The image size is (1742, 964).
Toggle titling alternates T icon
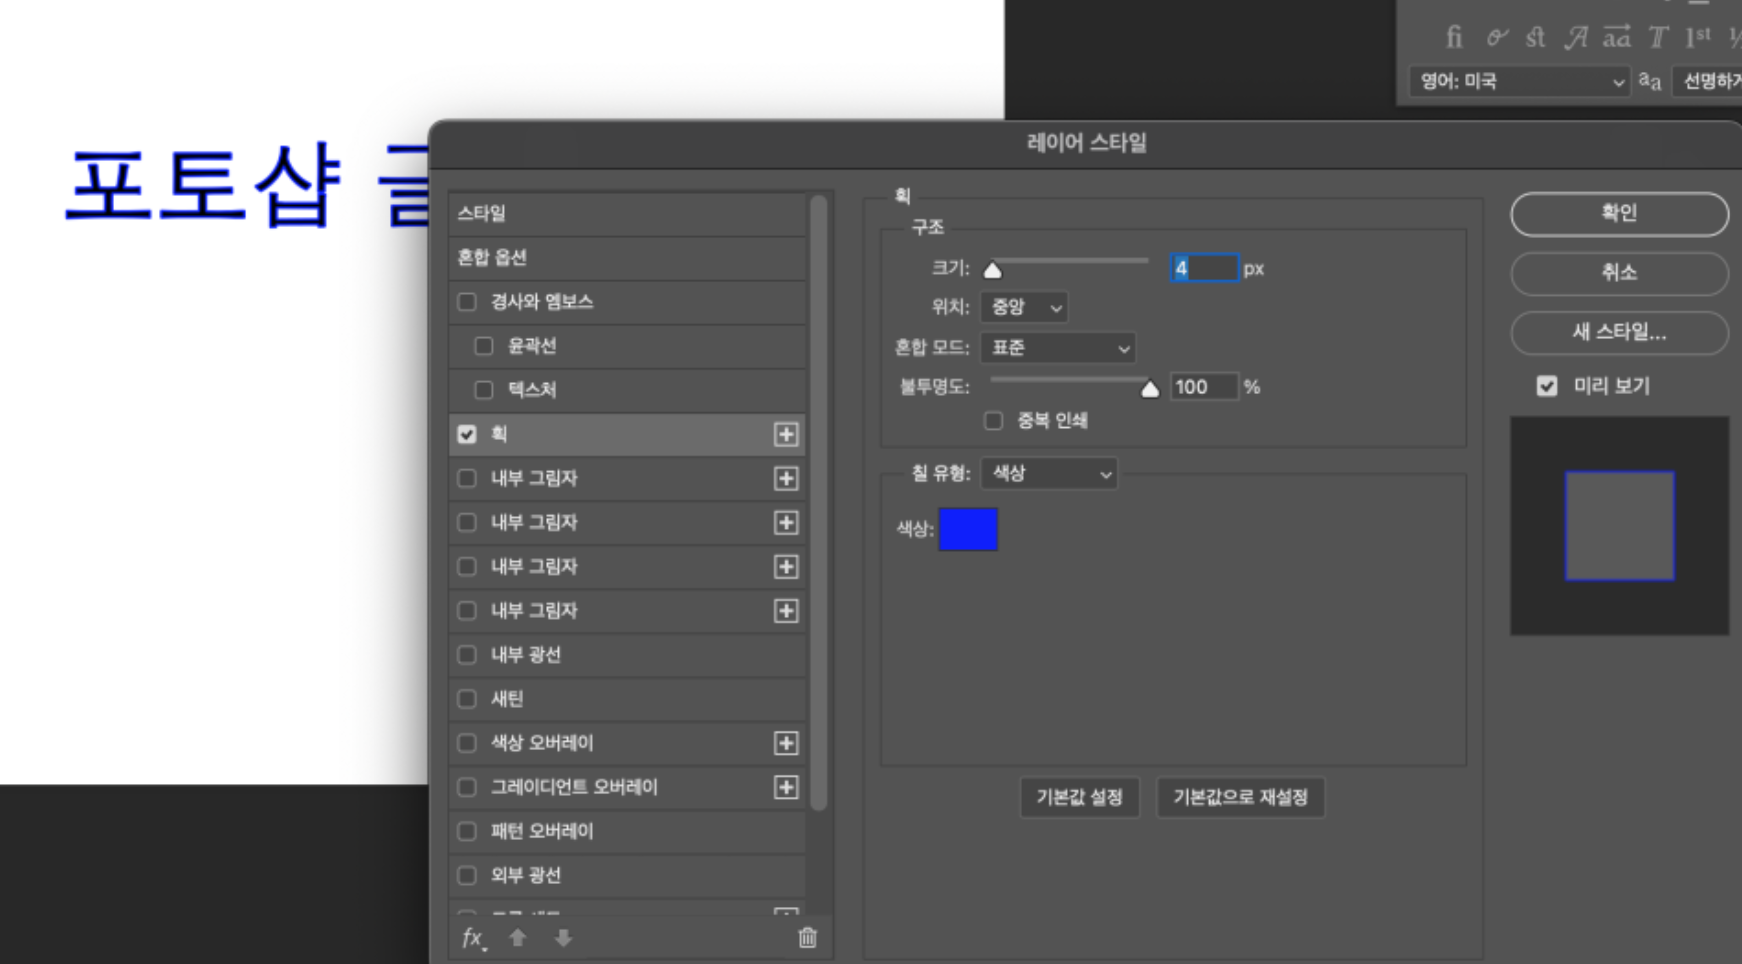1658,37
